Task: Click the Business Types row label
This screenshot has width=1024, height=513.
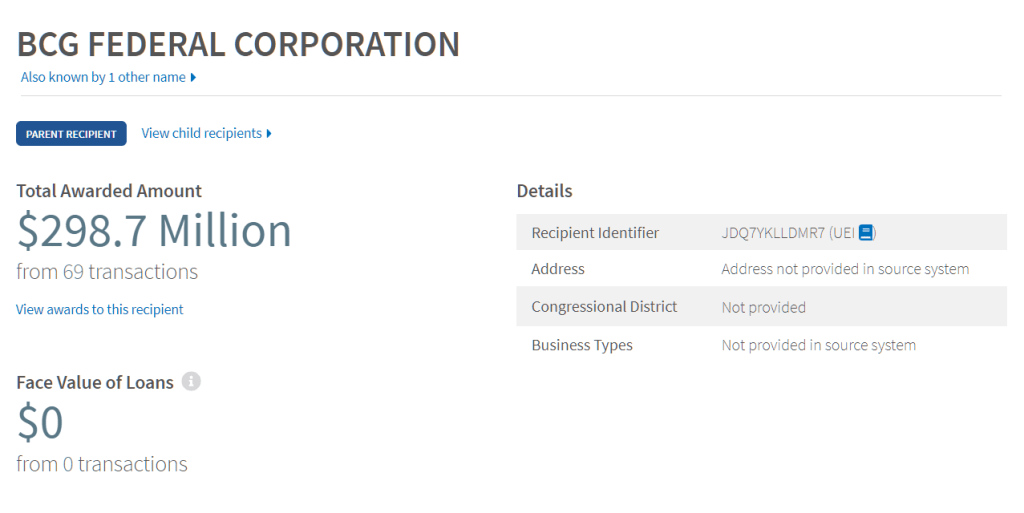Action: coord(582,345)
